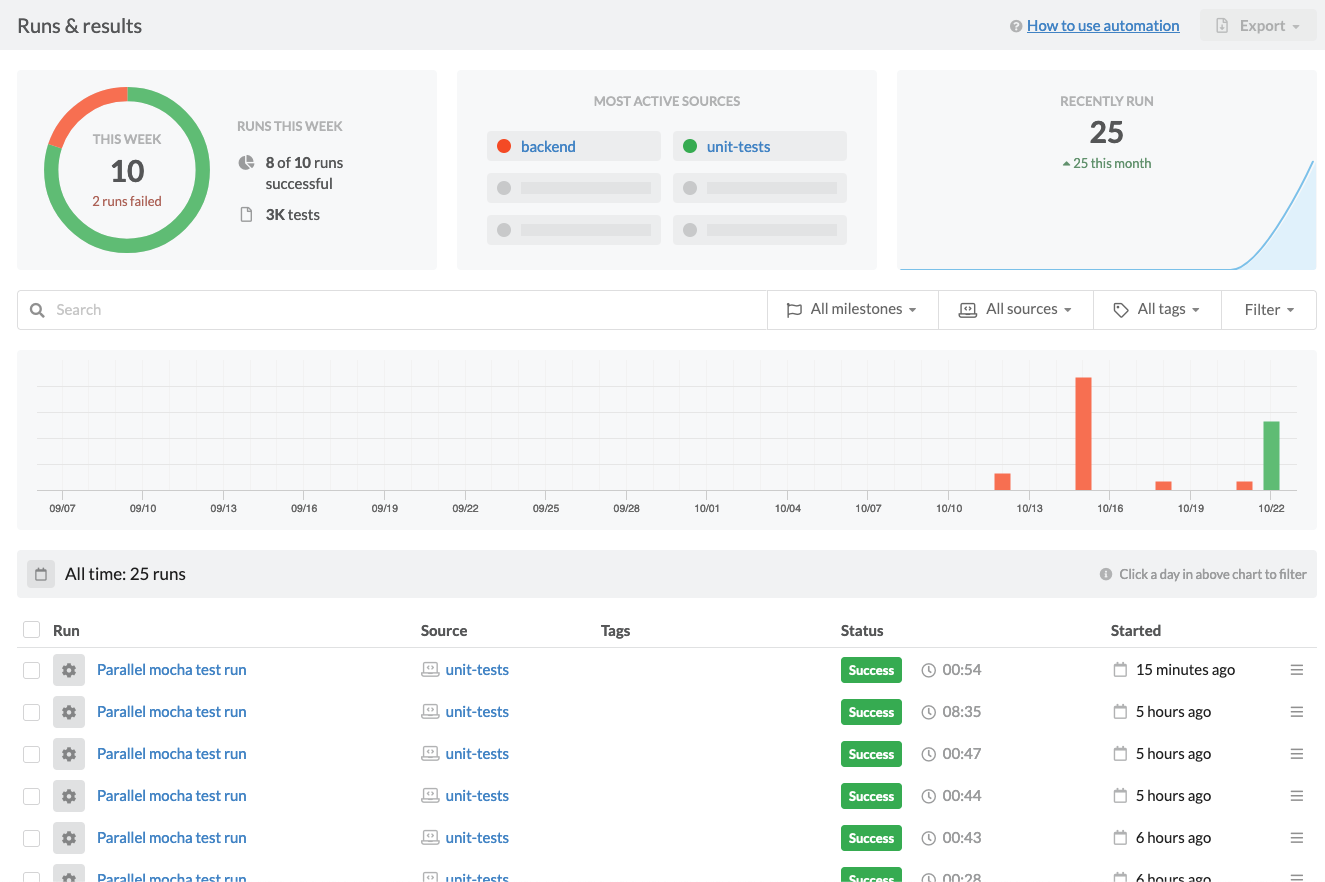Click Success badge of the 08:35 run
This screenshot has height=882, width=1325.
(871, 712)
